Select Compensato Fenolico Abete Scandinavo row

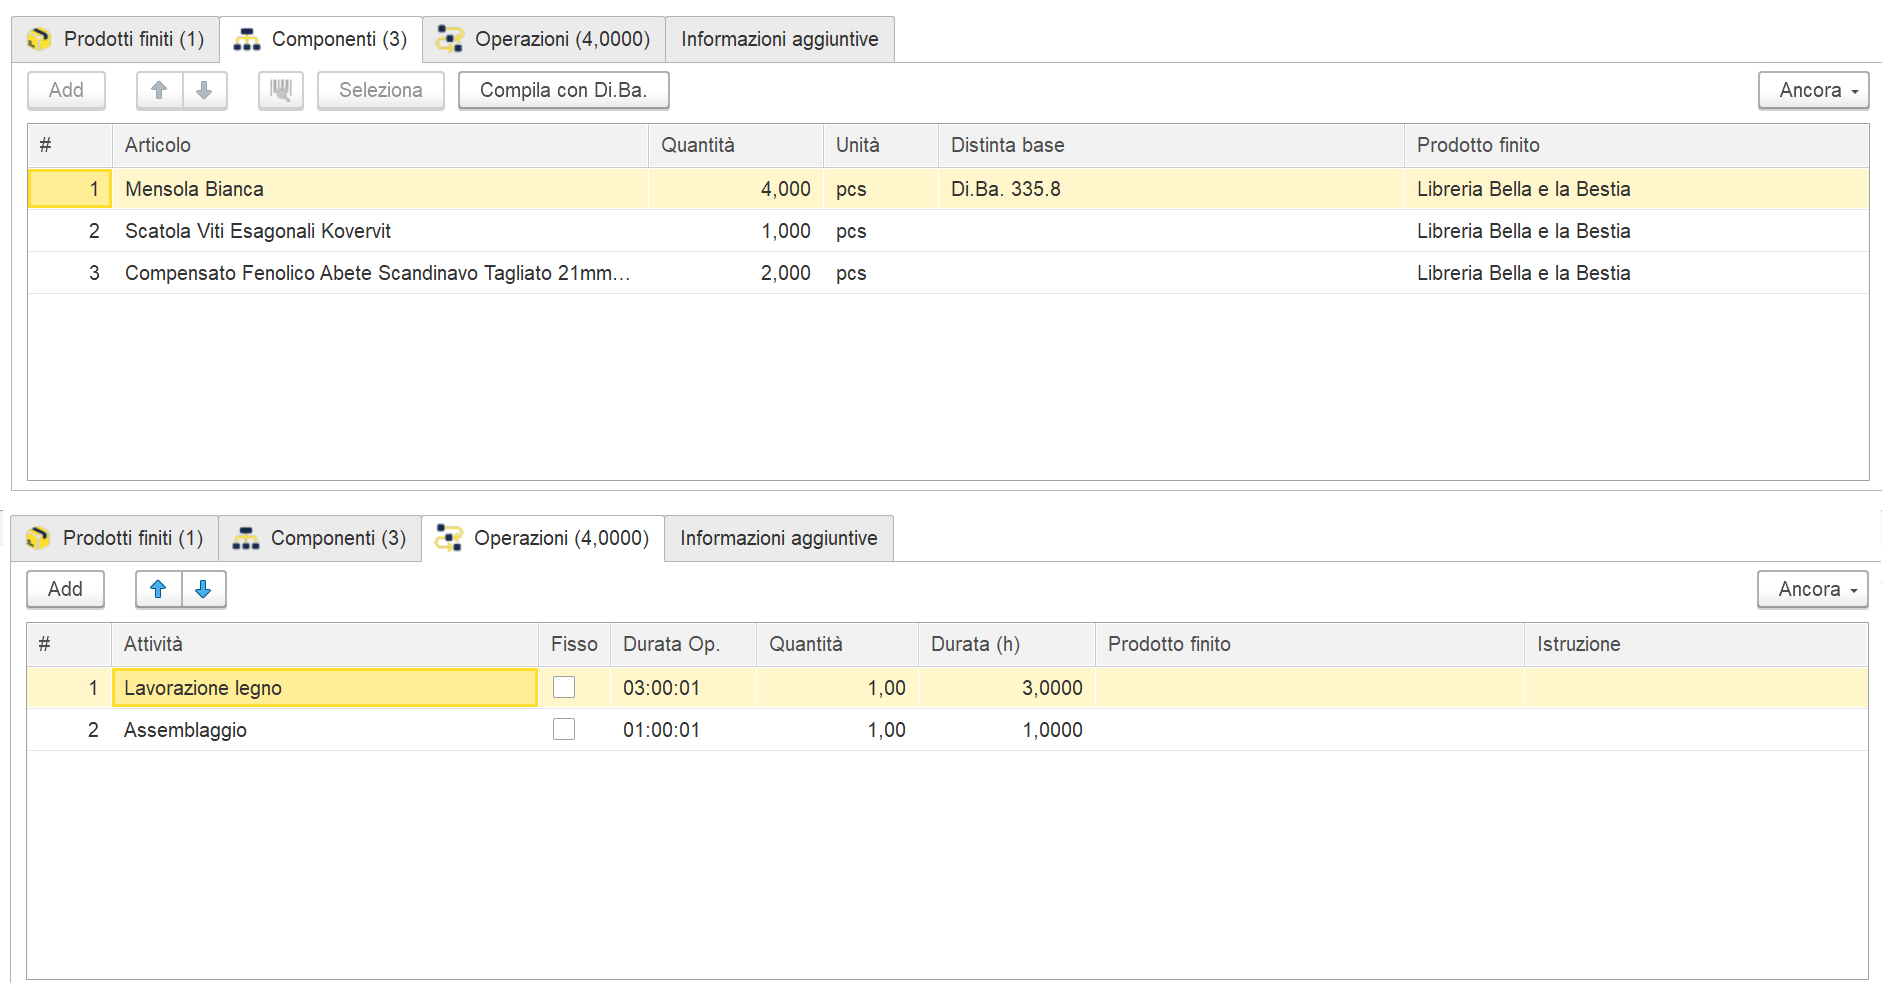(948, 273)
